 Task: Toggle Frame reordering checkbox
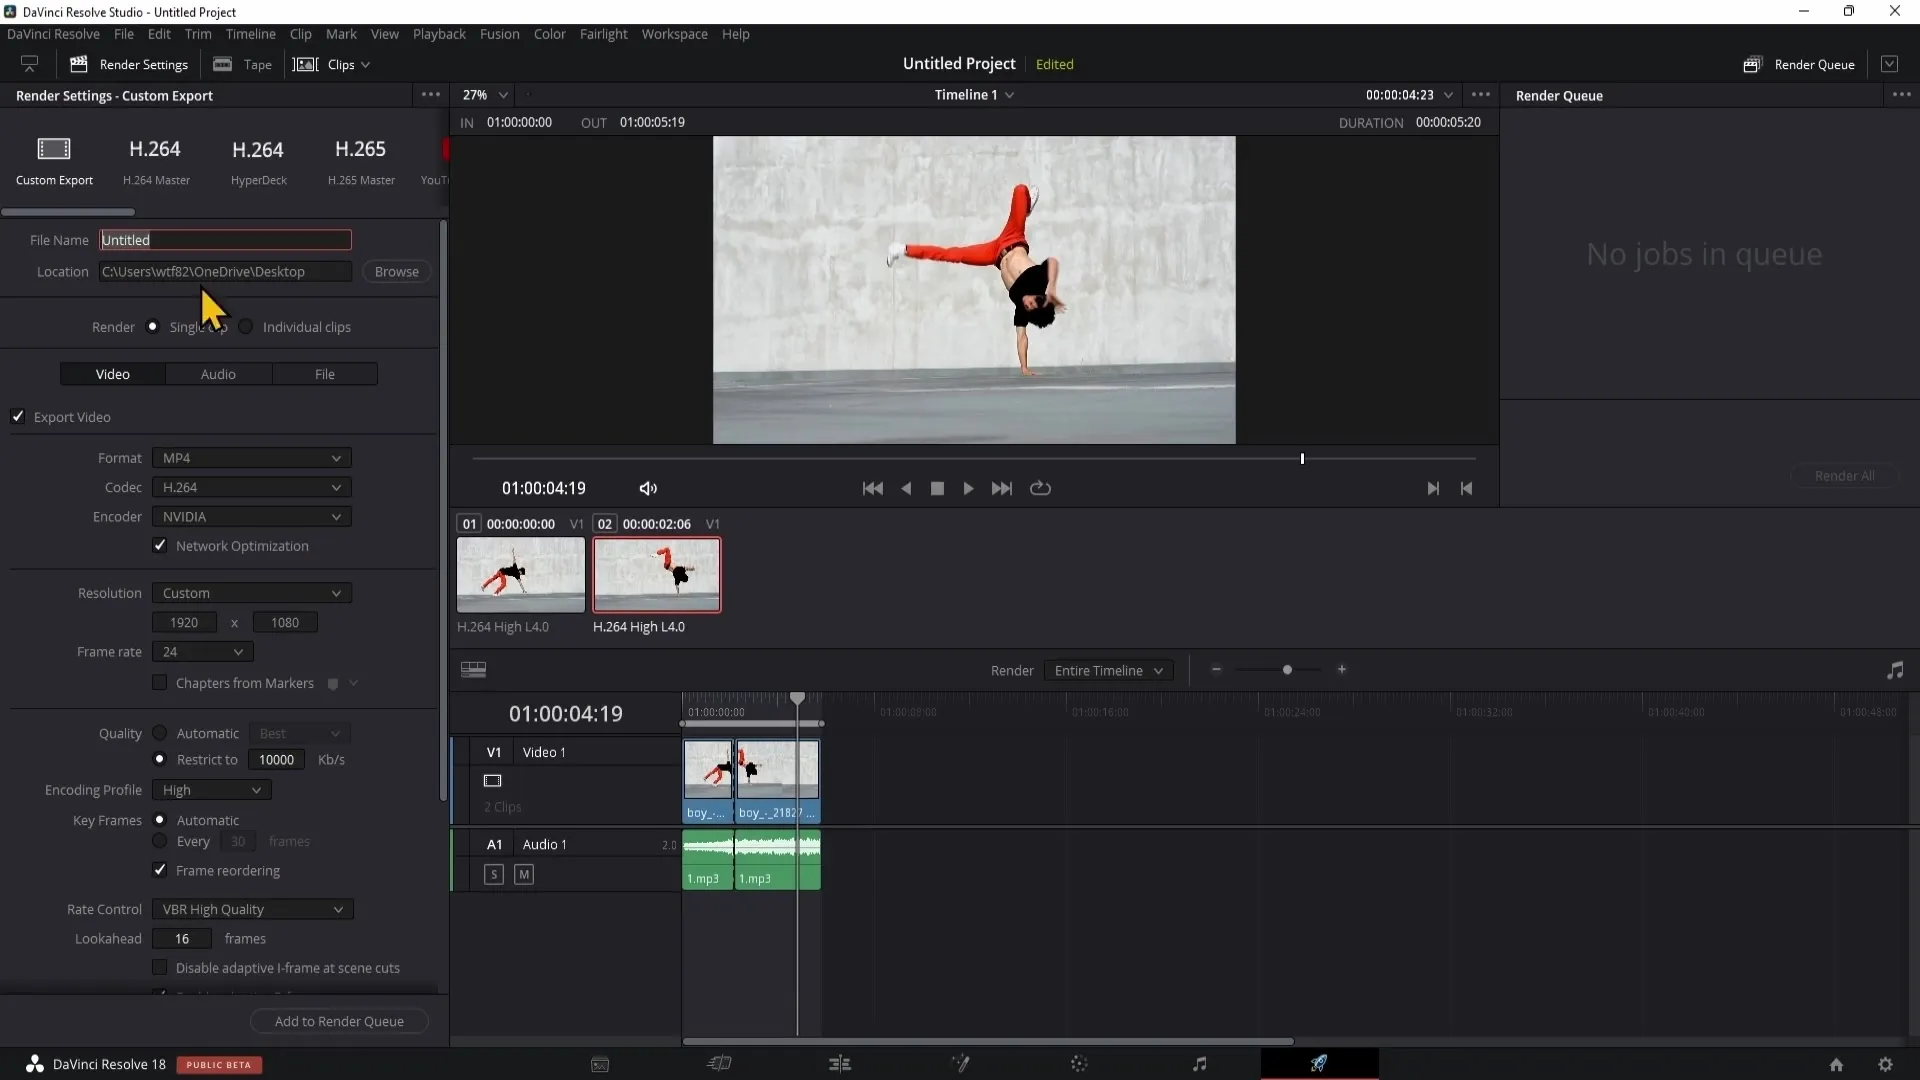(160, 870)
